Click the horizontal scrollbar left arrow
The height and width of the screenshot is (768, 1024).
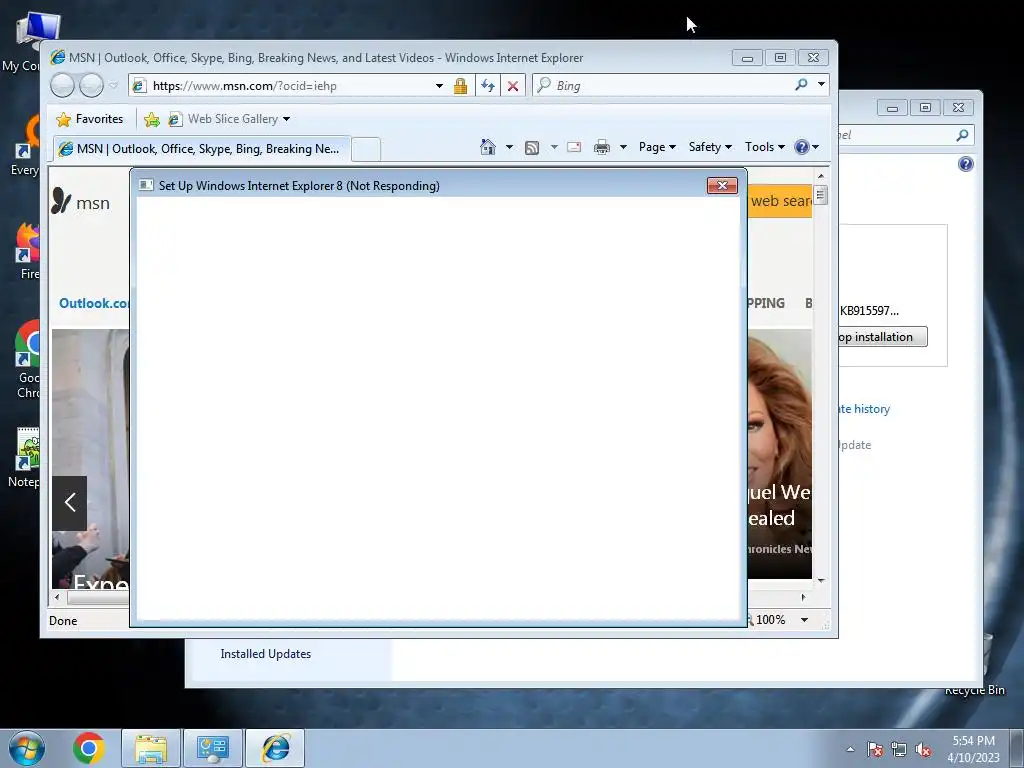(57, 597)
